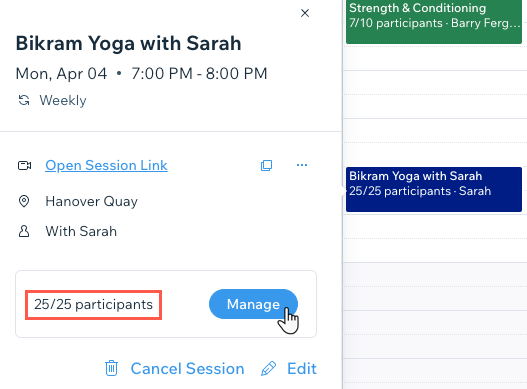Edit the session
Viewport: 527px width, 389px height.
302,368
